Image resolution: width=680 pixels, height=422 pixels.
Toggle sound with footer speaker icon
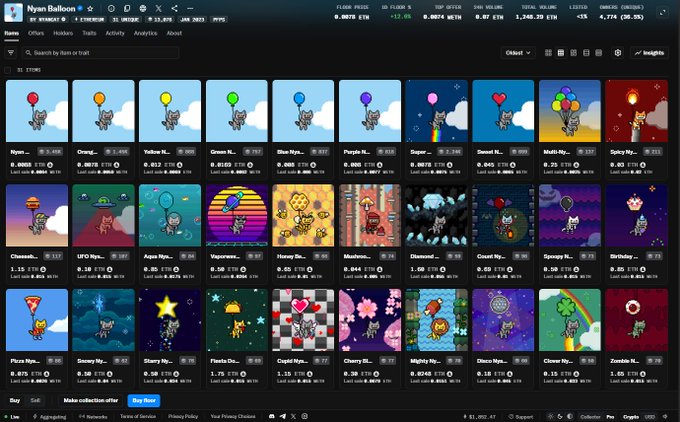tap(665, 416)
